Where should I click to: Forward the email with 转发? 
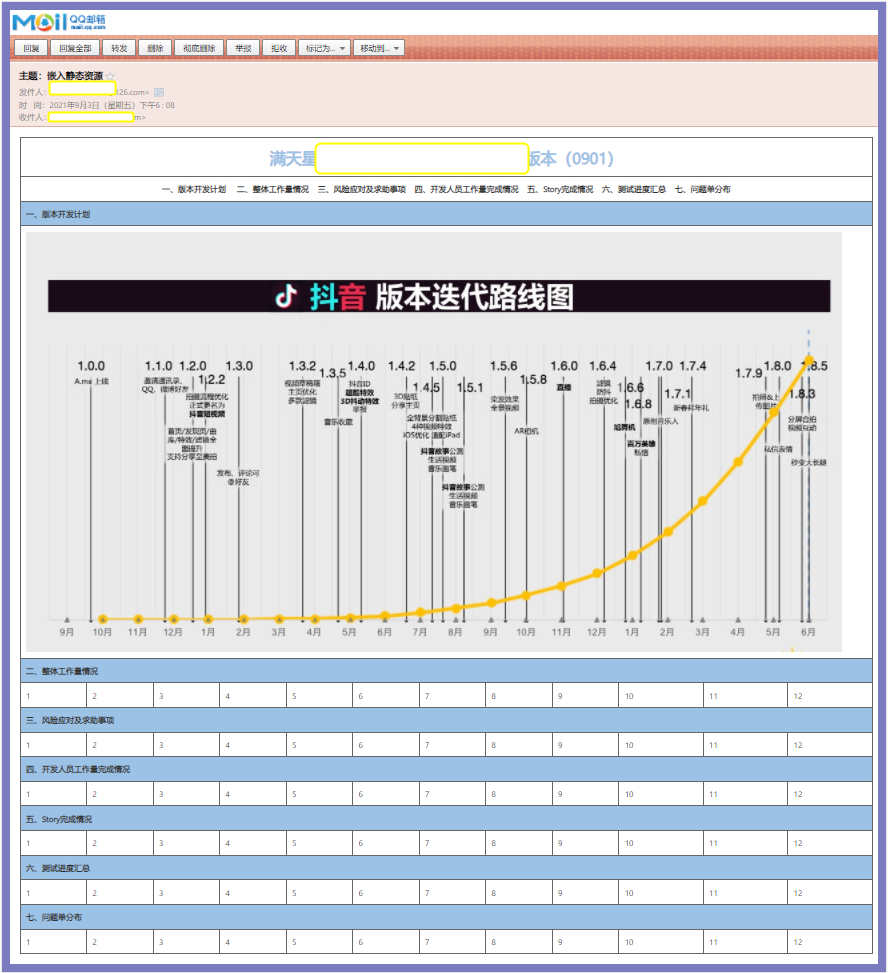click(x=119, y=48)
